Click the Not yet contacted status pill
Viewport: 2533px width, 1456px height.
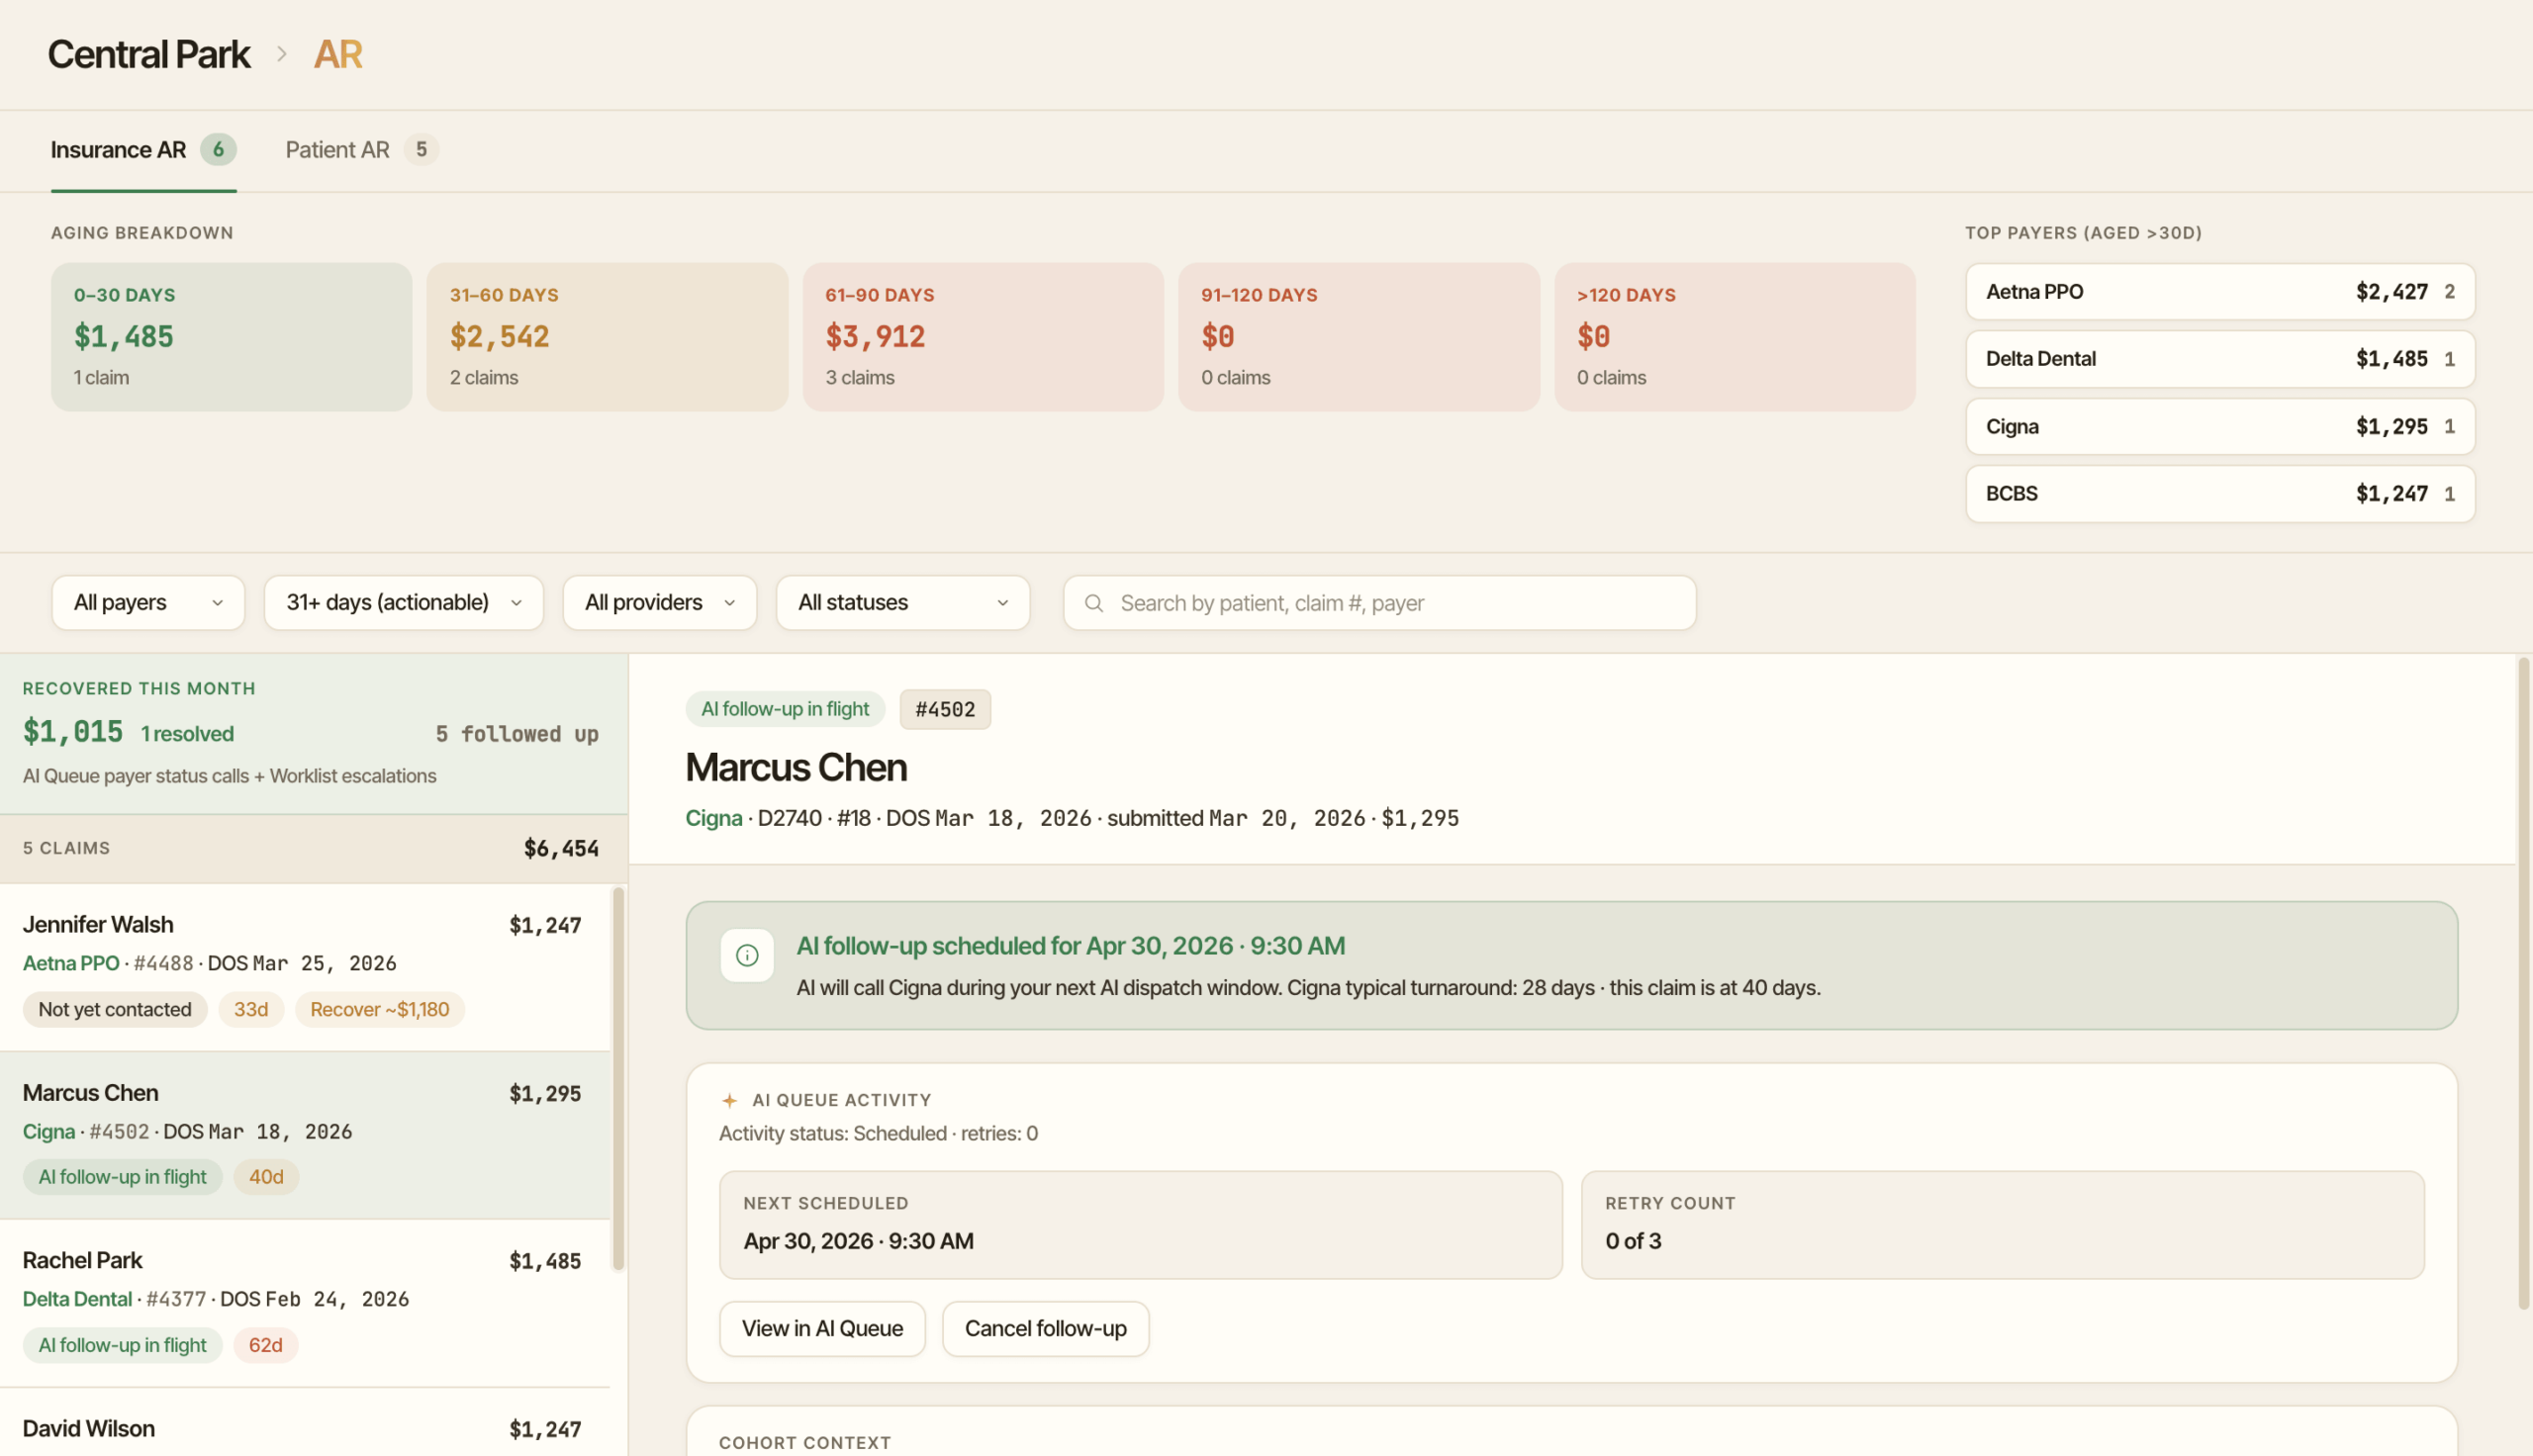coord(115,1010)
